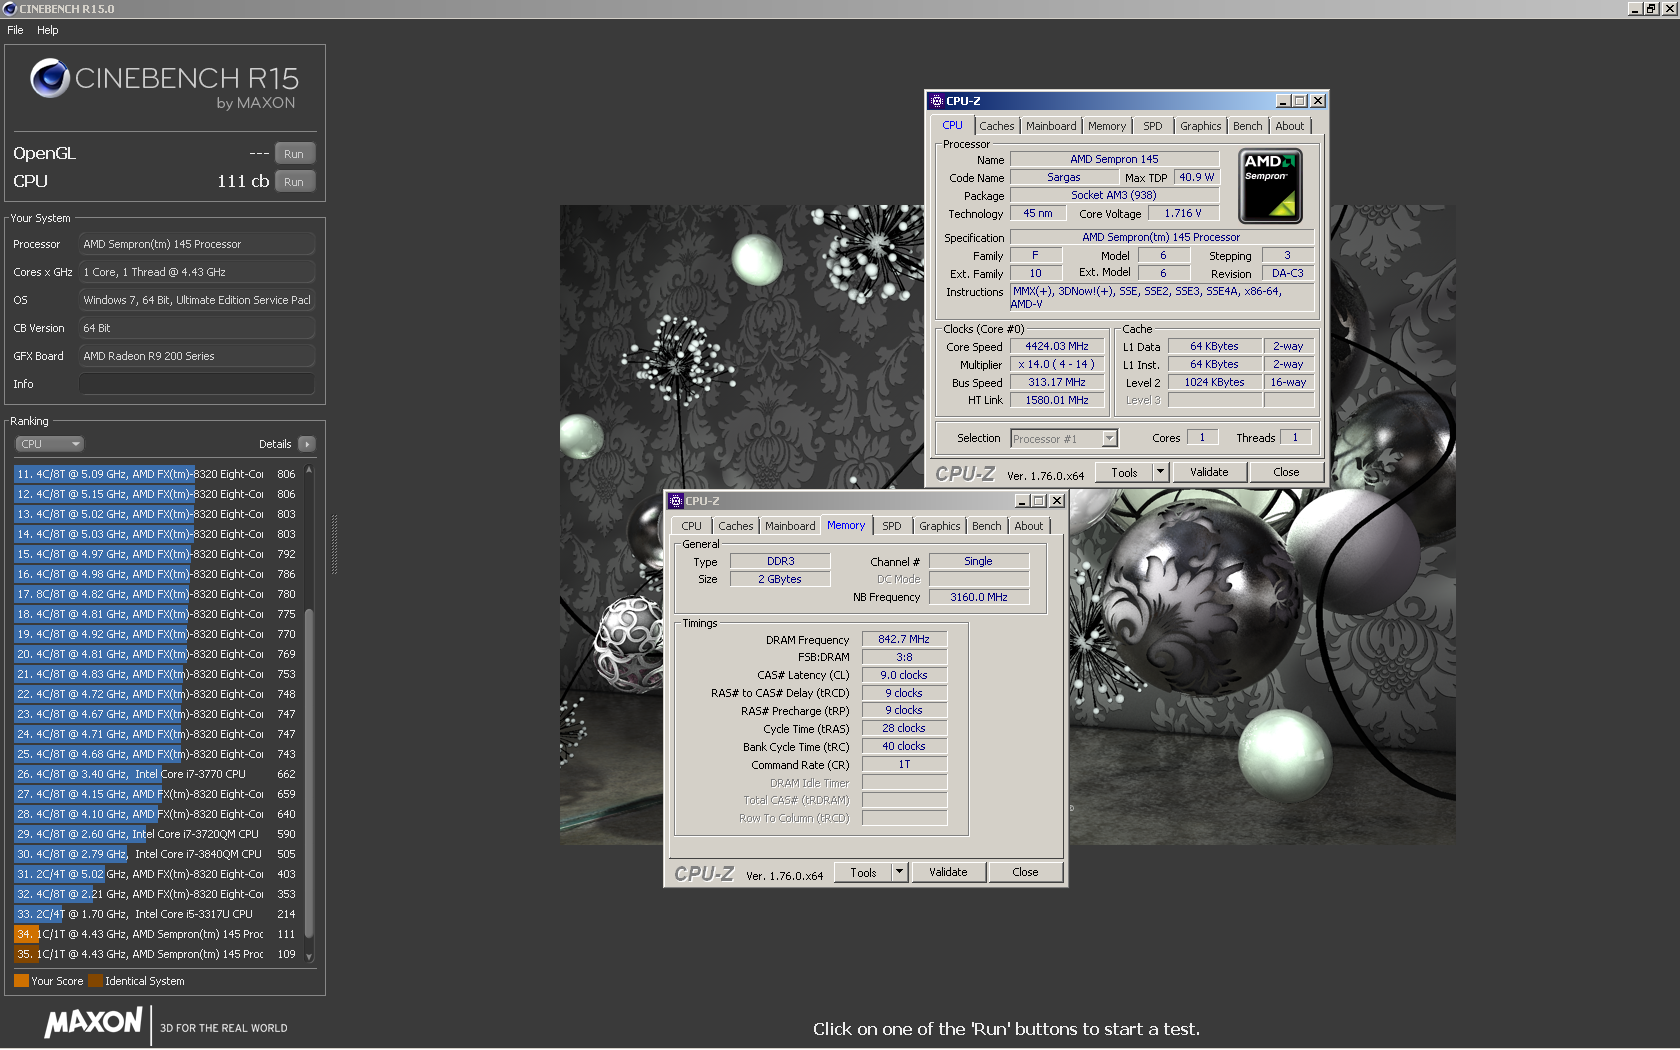The image size is (1680, 1050).
Task: Run the CPU benchmark
Action: [x=294, y=182]
